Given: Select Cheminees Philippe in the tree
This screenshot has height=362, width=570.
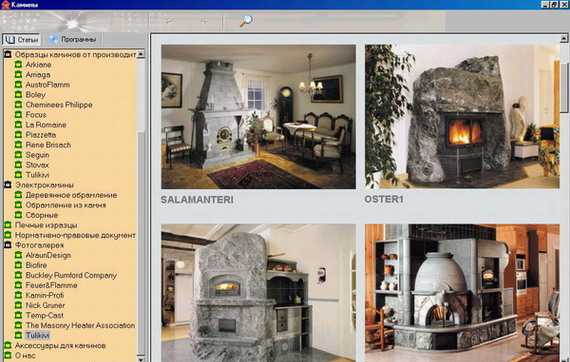Looking at the screenshot, I should [x=59, y=105].
